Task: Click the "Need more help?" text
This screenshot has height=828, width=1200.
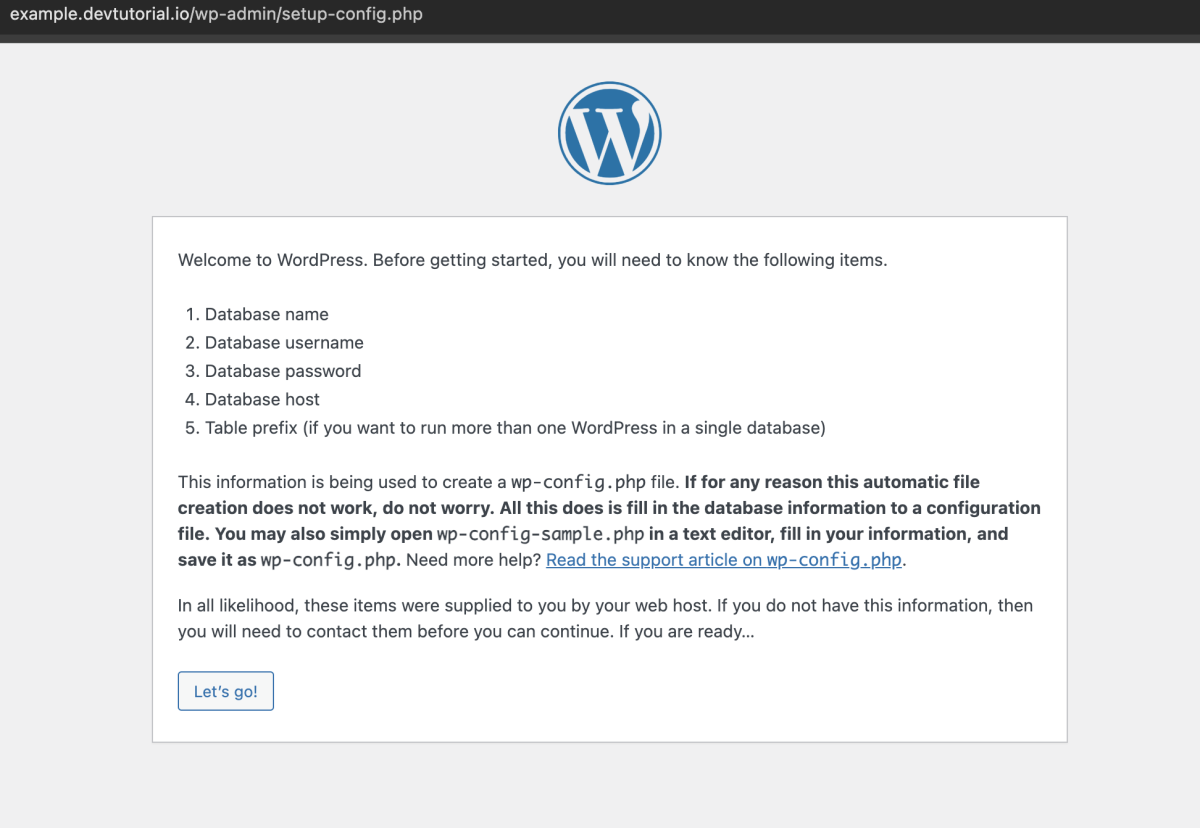Action: [473, 560]
